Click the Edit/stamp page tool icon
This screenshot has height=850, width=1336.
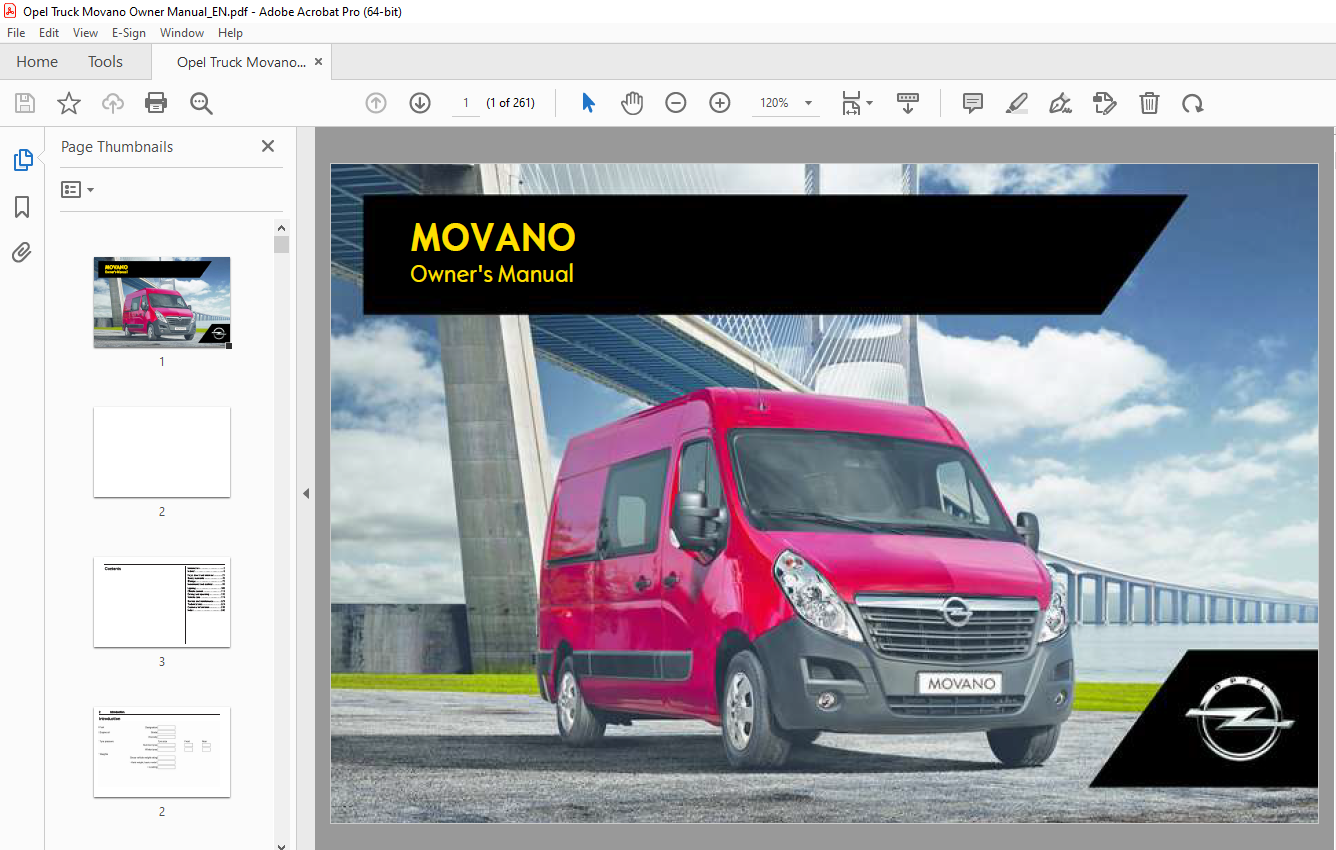pos(1105,103)
